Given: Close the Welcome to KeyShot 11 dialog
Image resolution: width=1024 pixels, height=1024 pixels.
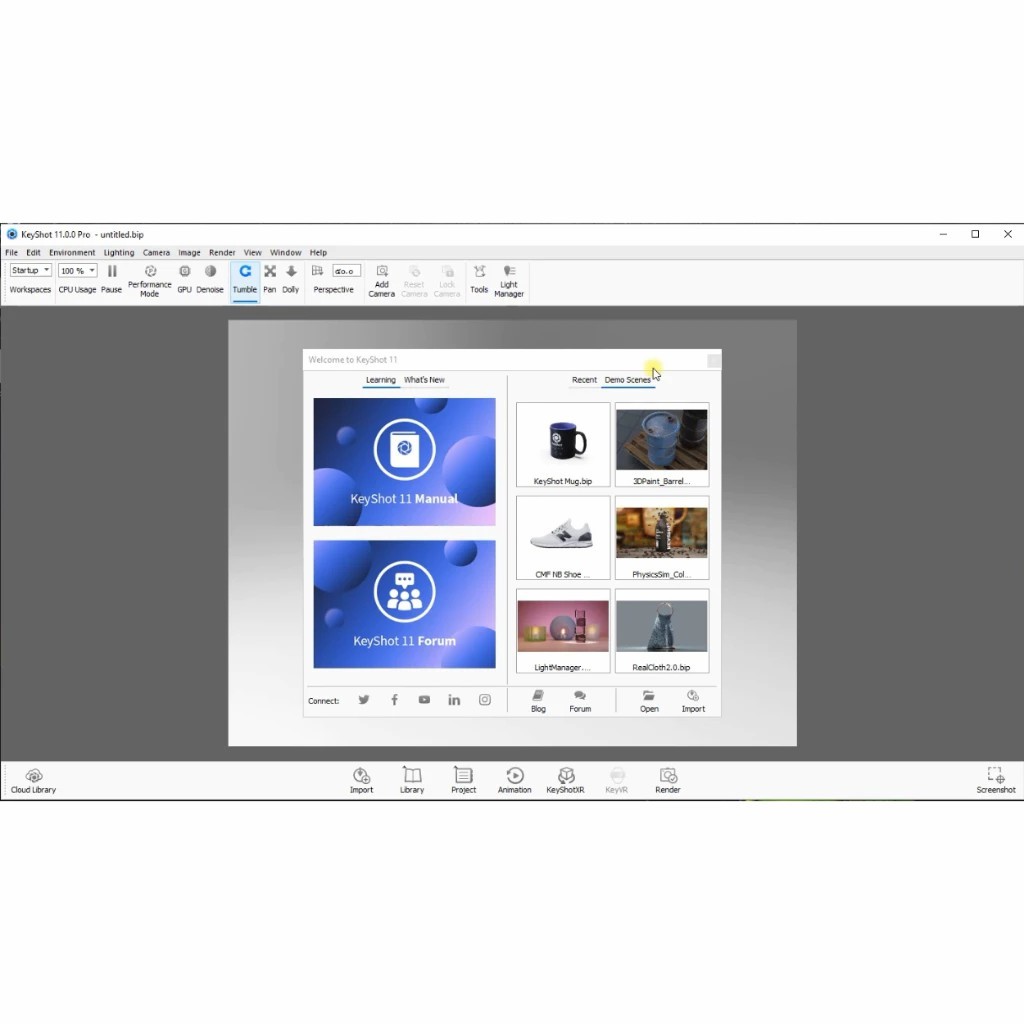Looking at the screenshot, I should (x=714, y=360).
